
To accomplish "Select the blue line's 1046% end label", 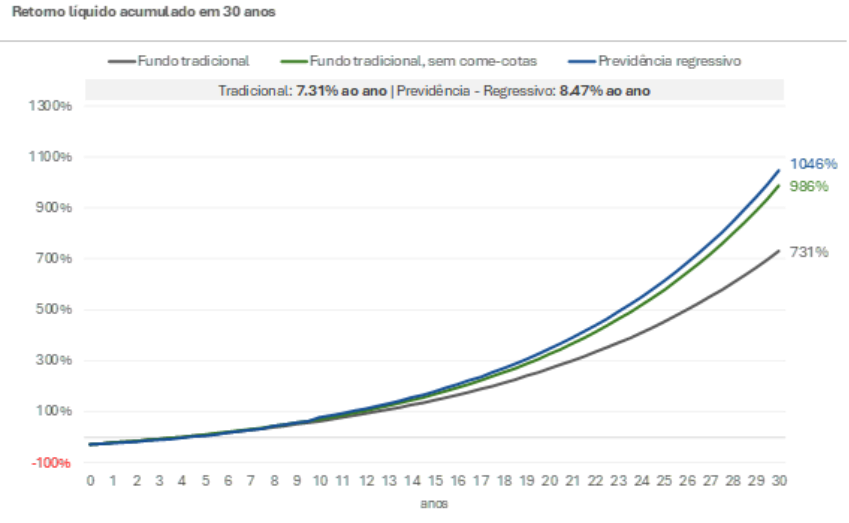I will coord(812,164).
